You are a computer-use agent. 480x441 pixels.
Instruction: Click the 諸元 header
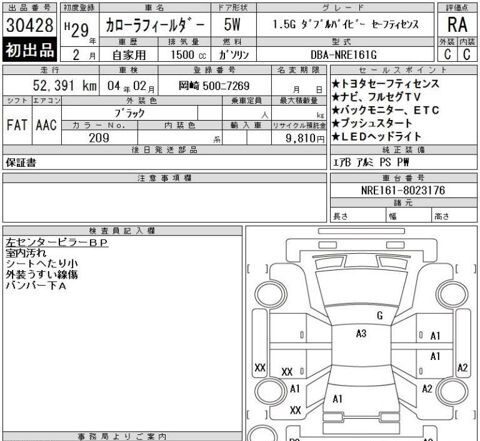[x=403, y=203]
